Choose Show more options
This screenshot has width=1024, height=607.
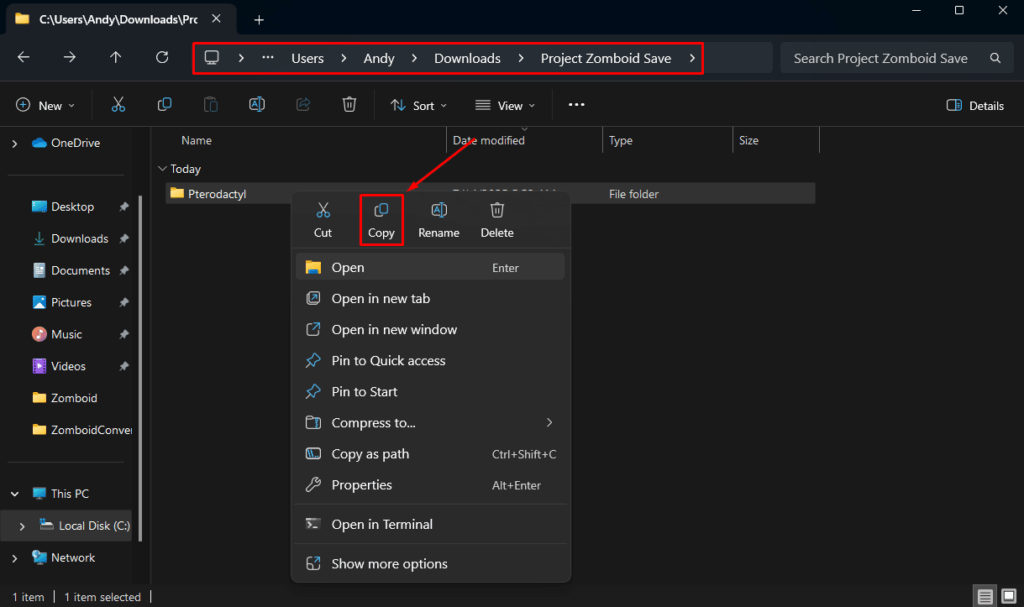pyautogui.click(x=430, y=563)
